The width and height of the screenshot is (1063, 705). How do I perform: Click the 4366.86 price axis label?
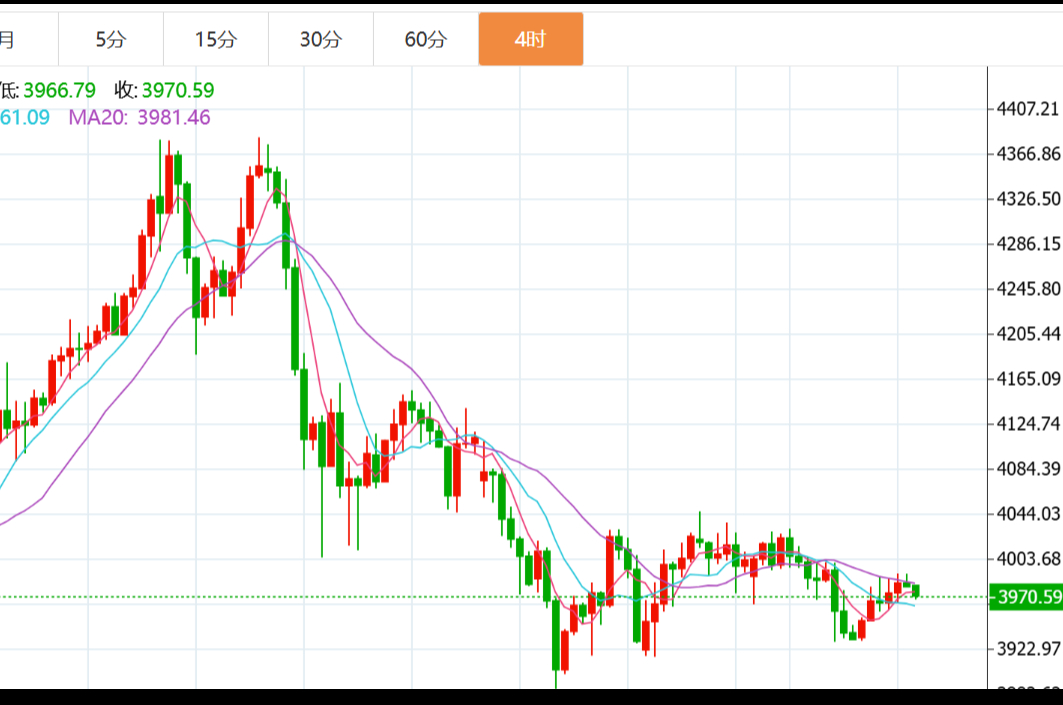[x=1028, y=154]
